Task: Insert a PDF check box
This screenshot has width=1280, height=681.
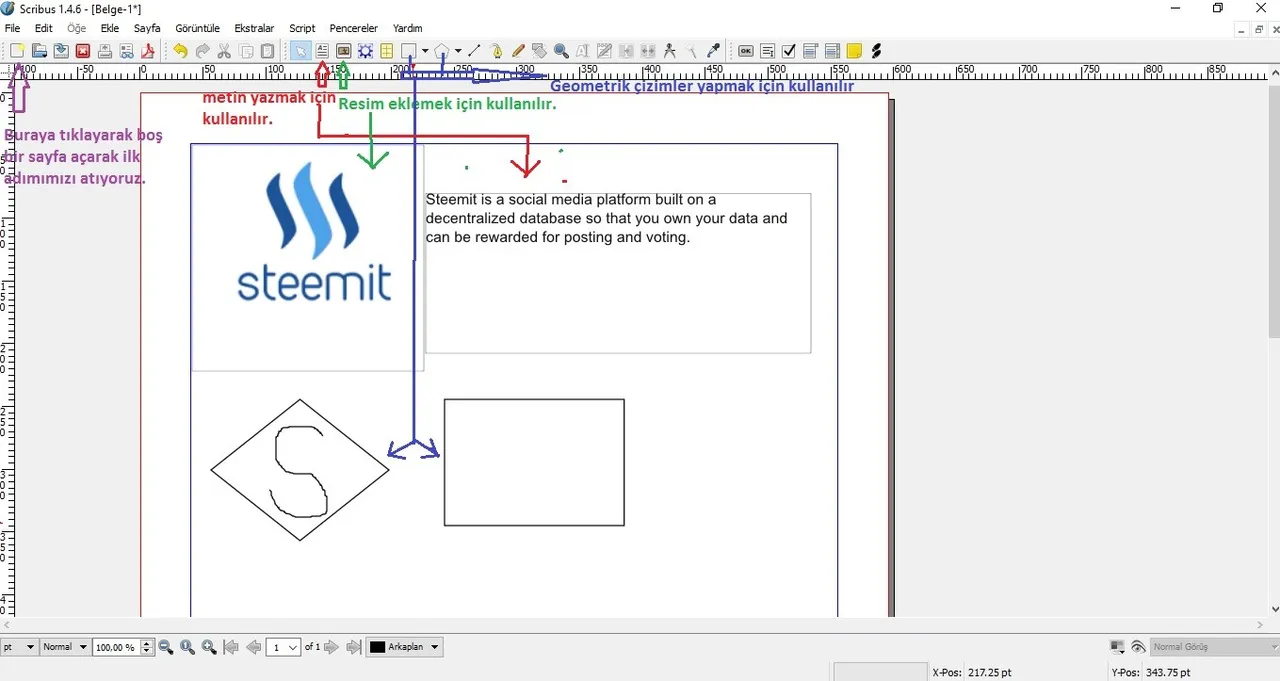Action: (789, 51)
